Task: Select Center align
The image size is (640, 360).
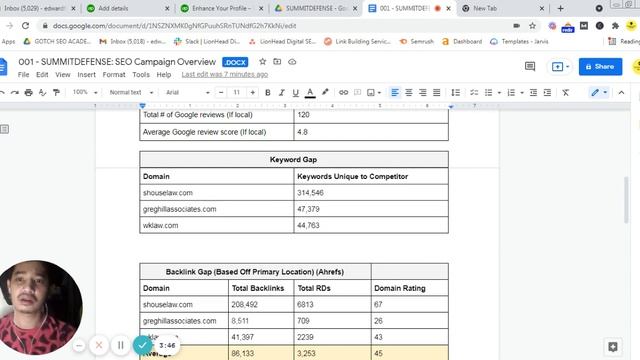Action: pyautogui.click(x=409, y=93)
